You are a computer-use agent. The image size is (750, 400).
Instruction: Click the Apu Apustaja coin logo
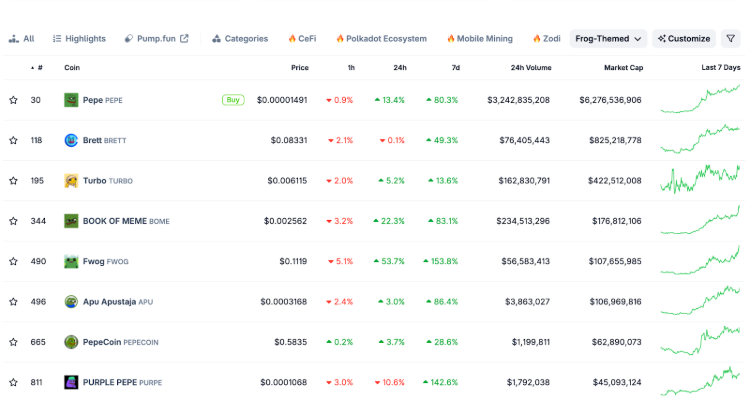71,302
